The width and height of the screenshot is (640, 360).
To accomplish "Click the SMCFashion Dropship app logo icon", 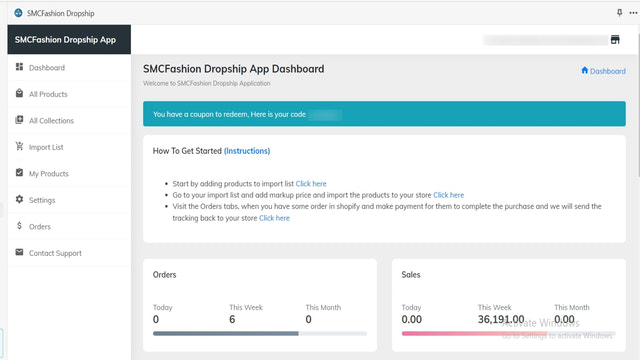I will pyautogui.click(x=18, y=13).
